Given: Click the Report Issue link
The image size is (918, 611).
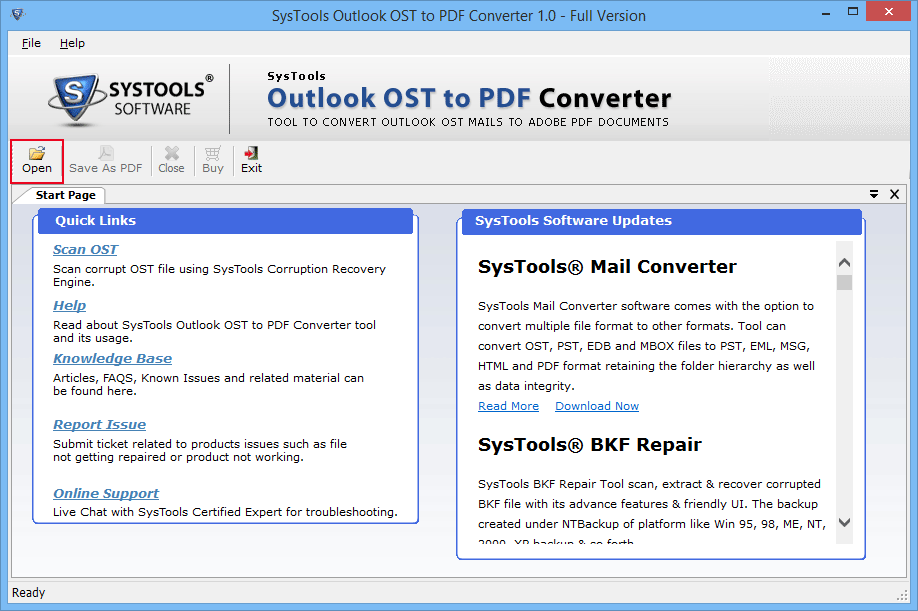Looking at the screenshot, I should [x=100, y=425].
